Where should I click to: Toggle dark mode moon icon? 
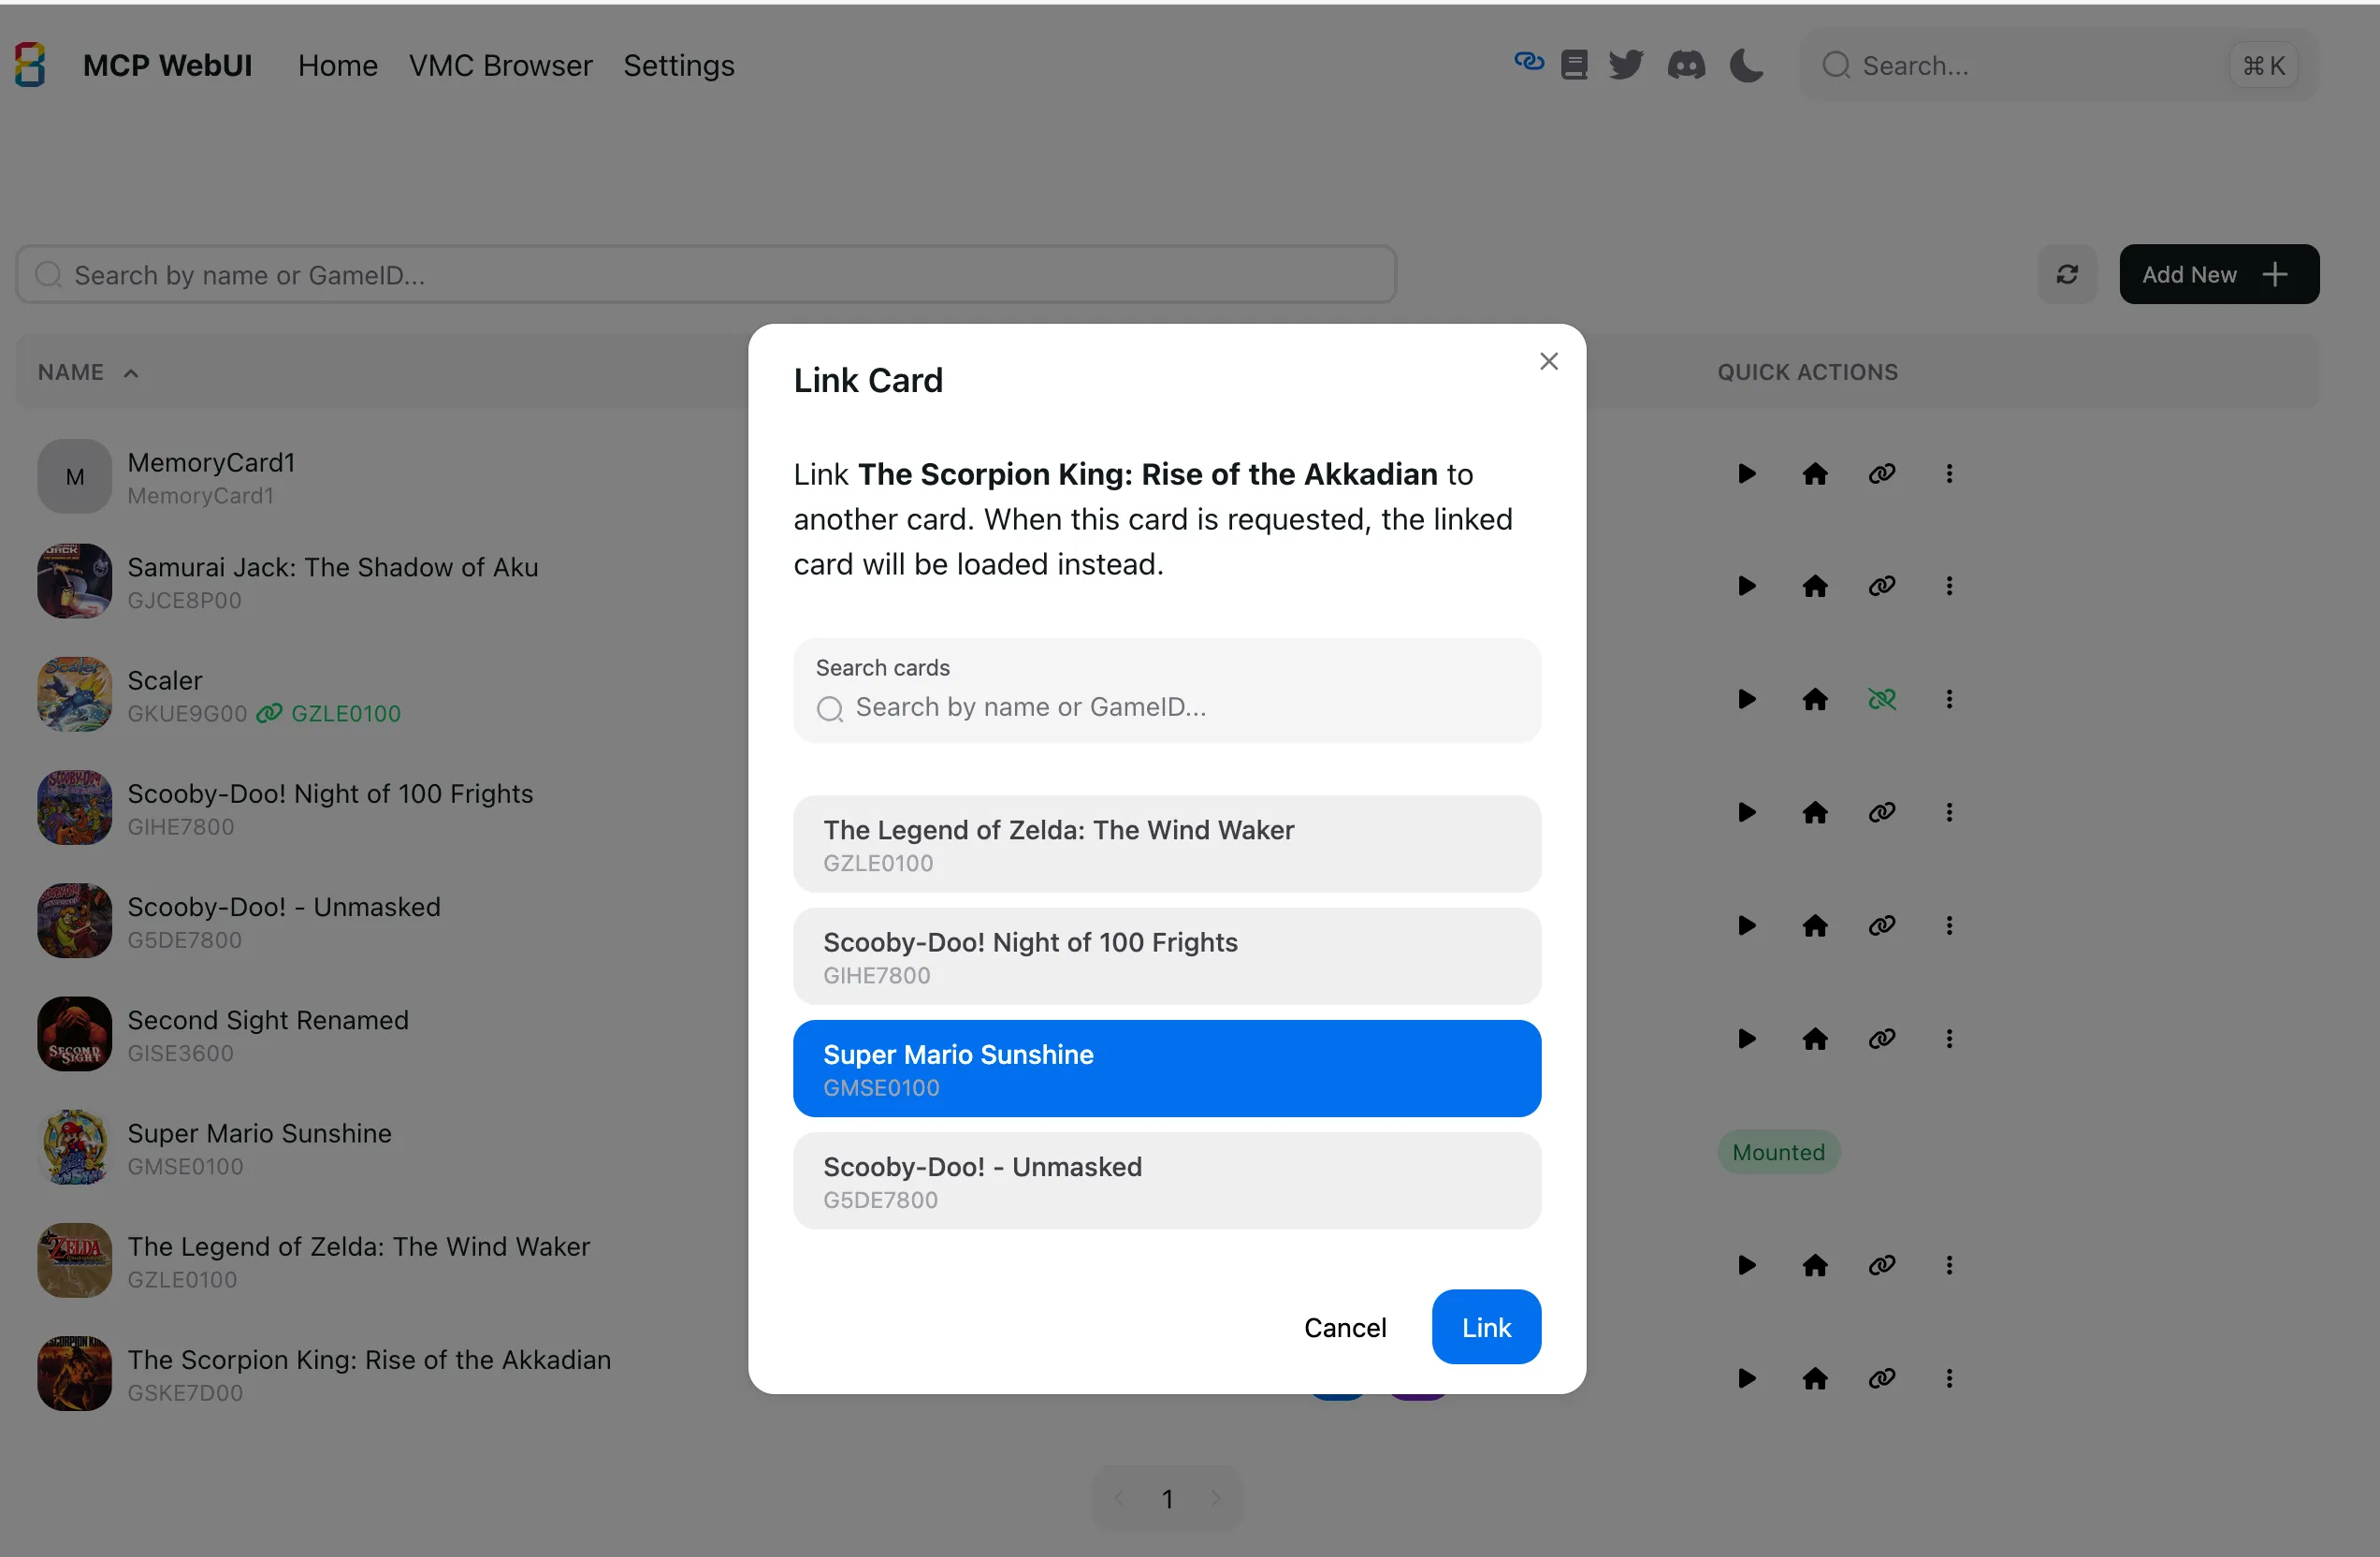(1746, 65)
